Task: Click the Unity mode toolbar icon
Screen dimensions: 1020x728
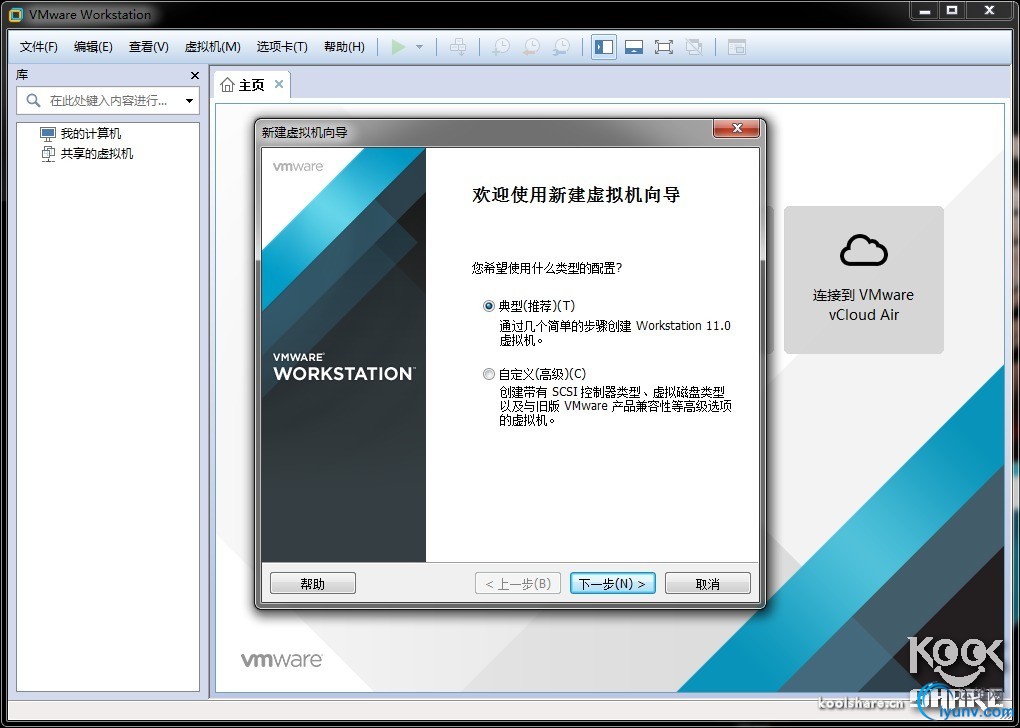Action: coord(694,47)
